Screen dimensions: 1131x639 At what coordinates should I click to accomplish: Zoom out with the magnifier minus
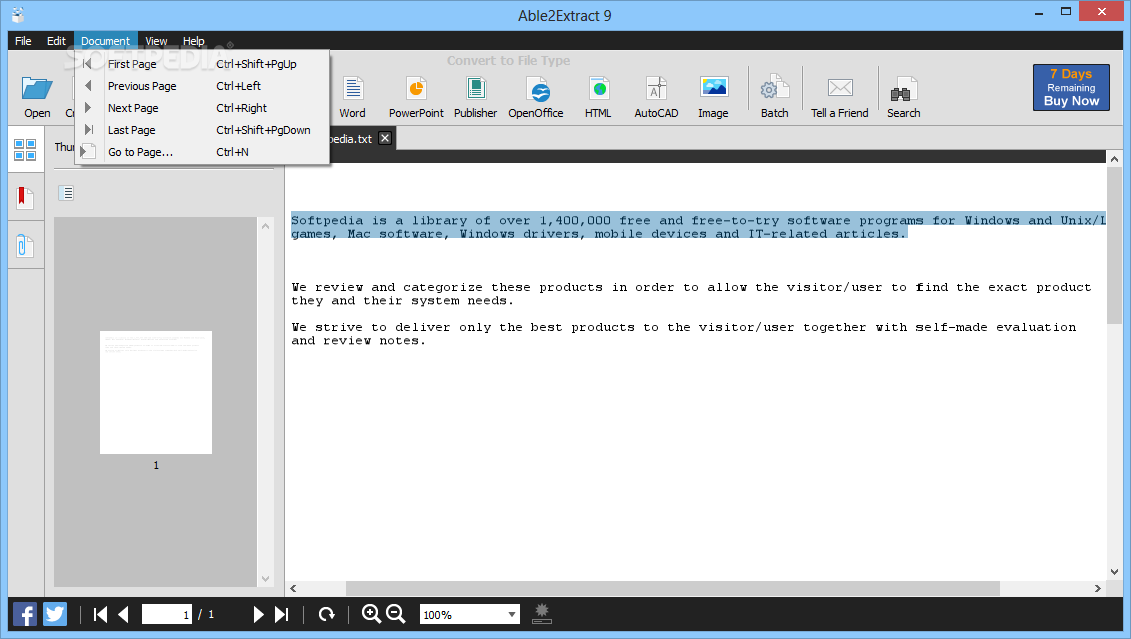(395, 614)
